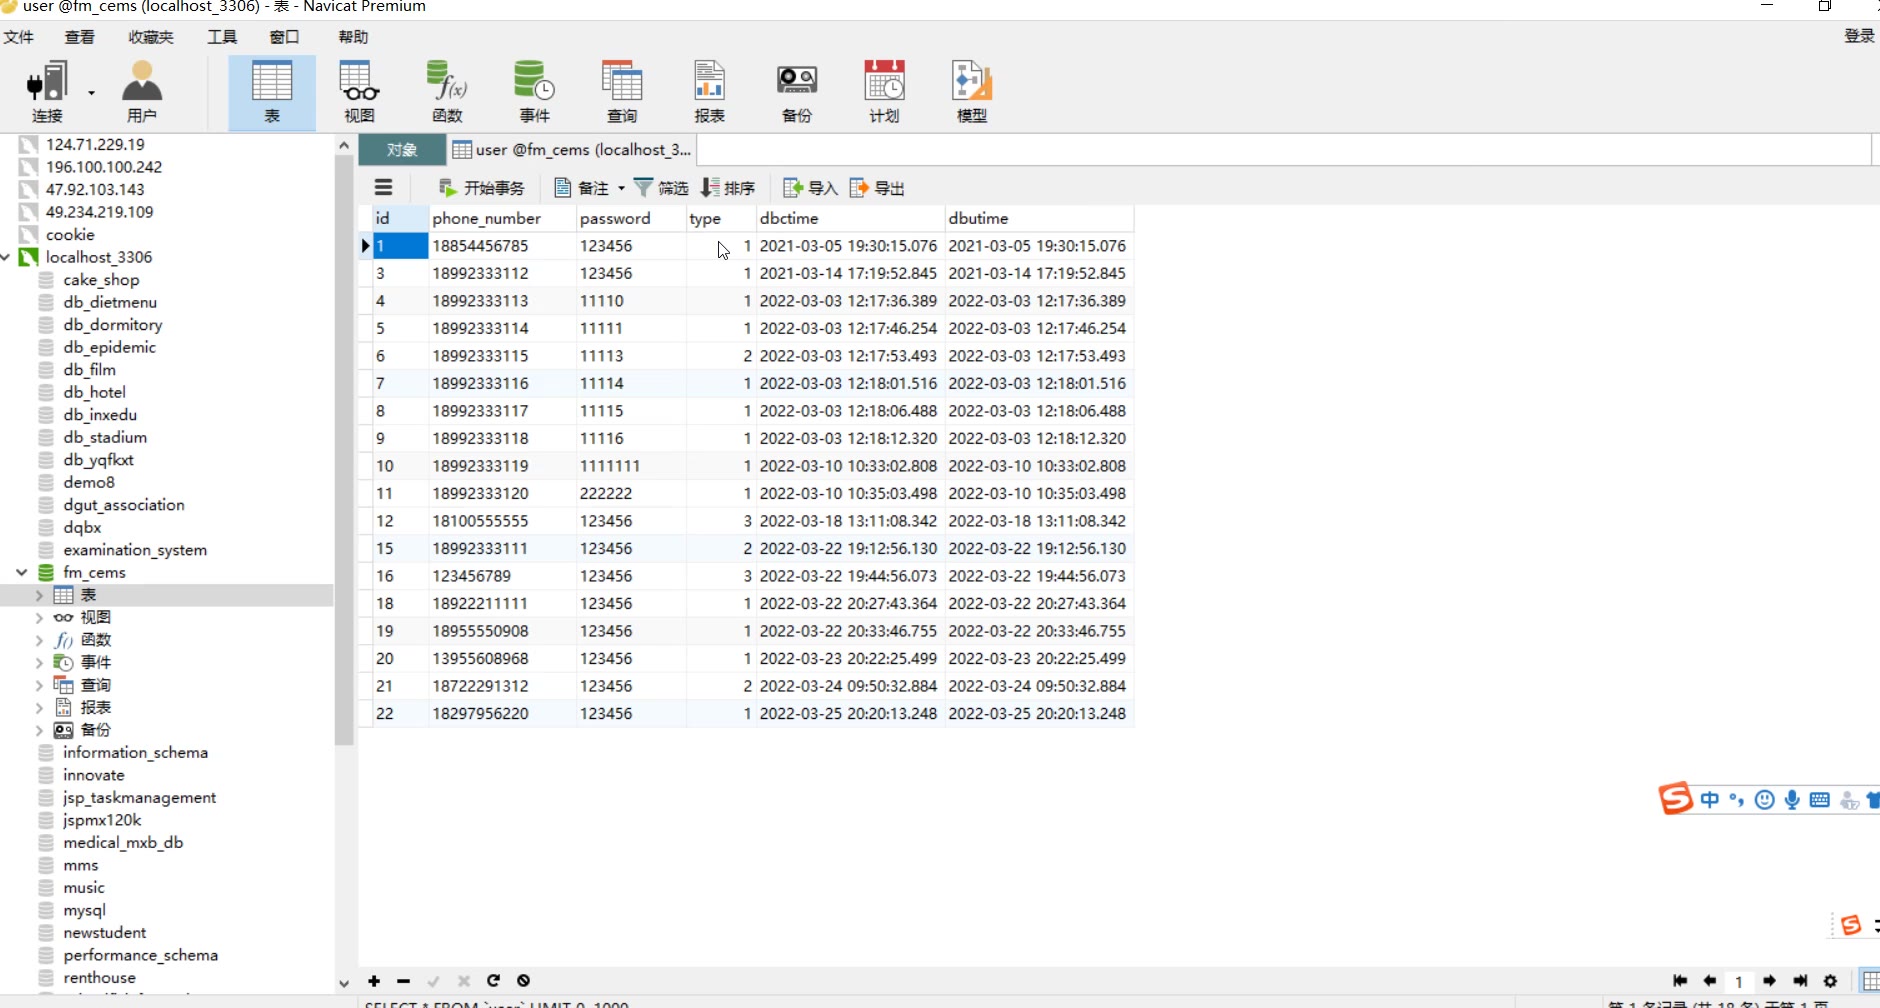Open the 视图 (View) toolbar icon
Viewport: 1880px width, 1008px height.
(359, 93)
